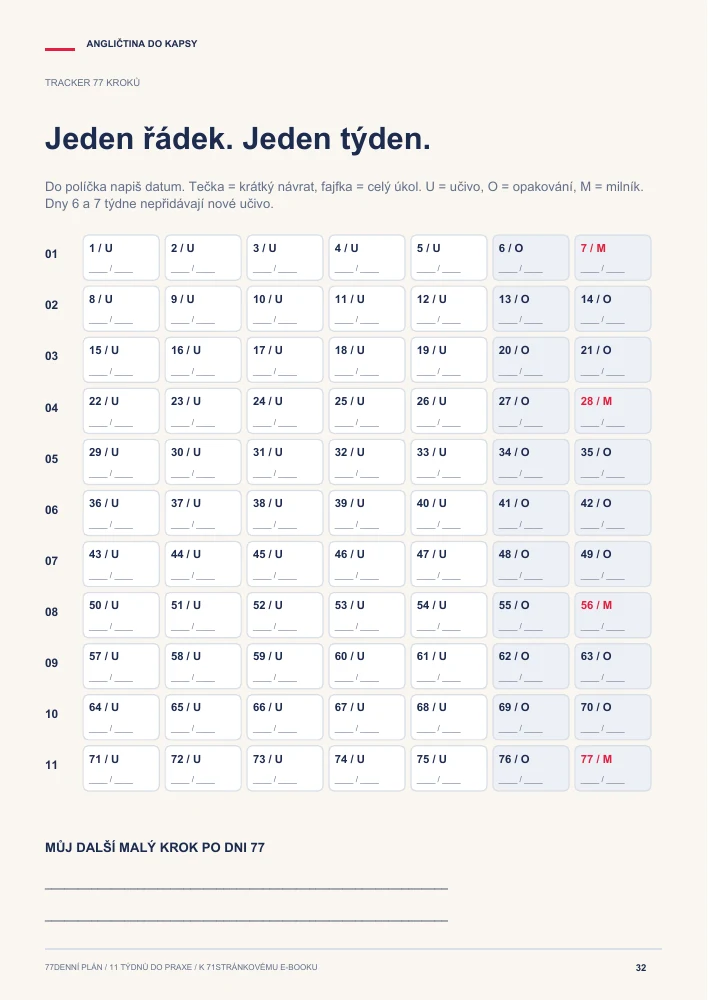Click the page number 32 in footer
Screen dimensions: 708x1000
[641, 967]
